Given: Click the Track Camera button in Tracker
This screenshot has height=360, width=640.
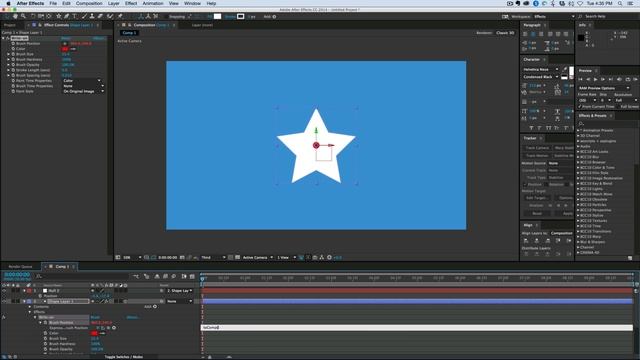Looking at the screenshot, I should [537, 148].
